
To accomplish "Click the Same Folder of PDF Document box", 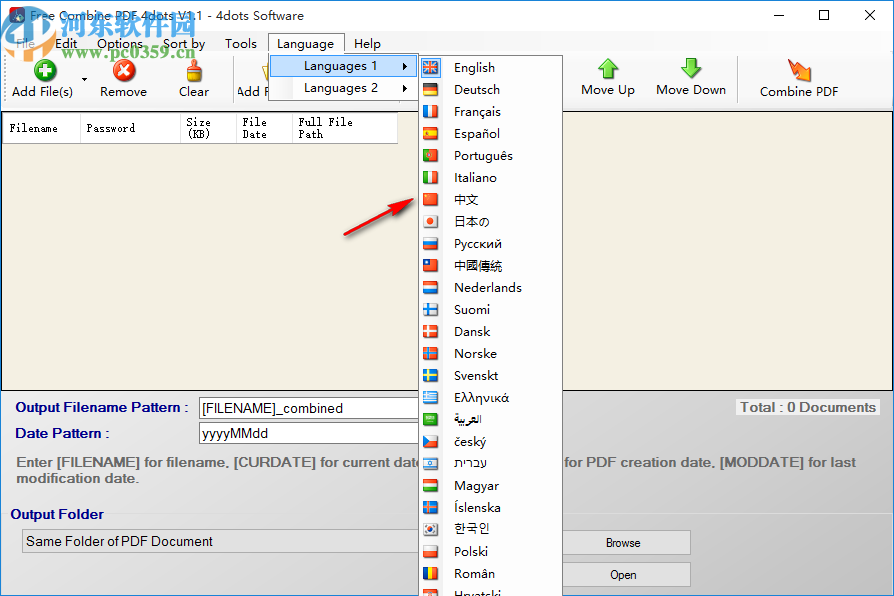I will click(x=221, y=541).
